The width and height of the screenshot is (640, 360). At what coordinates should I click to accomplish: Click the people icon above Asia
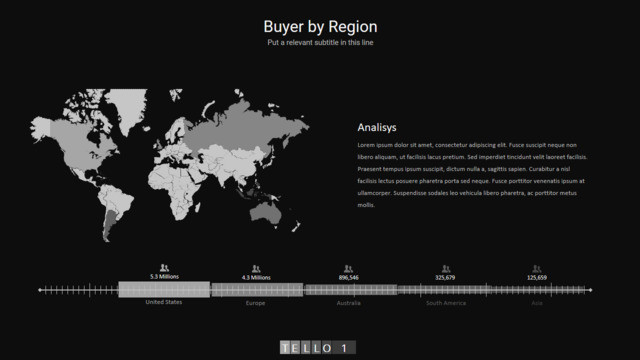point(537,269)
